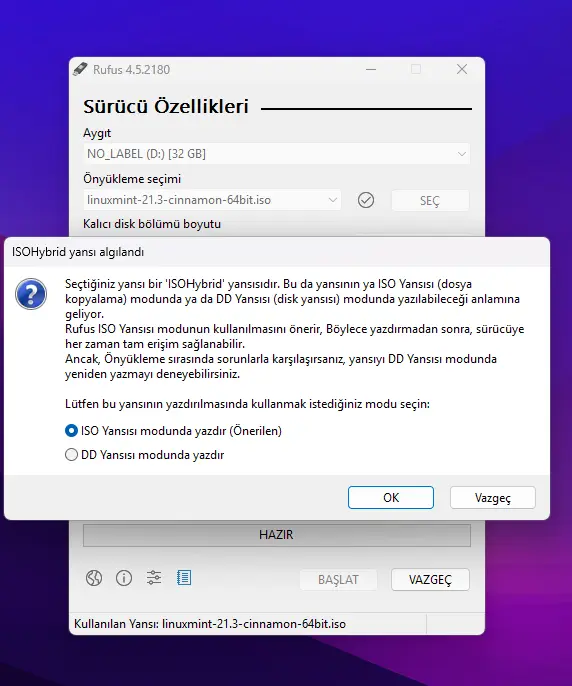Image resolution: width=572 pixels, height=686 pixels.
Task: Click the Rufus USB drive title icon
Action: pyautogui.click(x=80, y=69)
